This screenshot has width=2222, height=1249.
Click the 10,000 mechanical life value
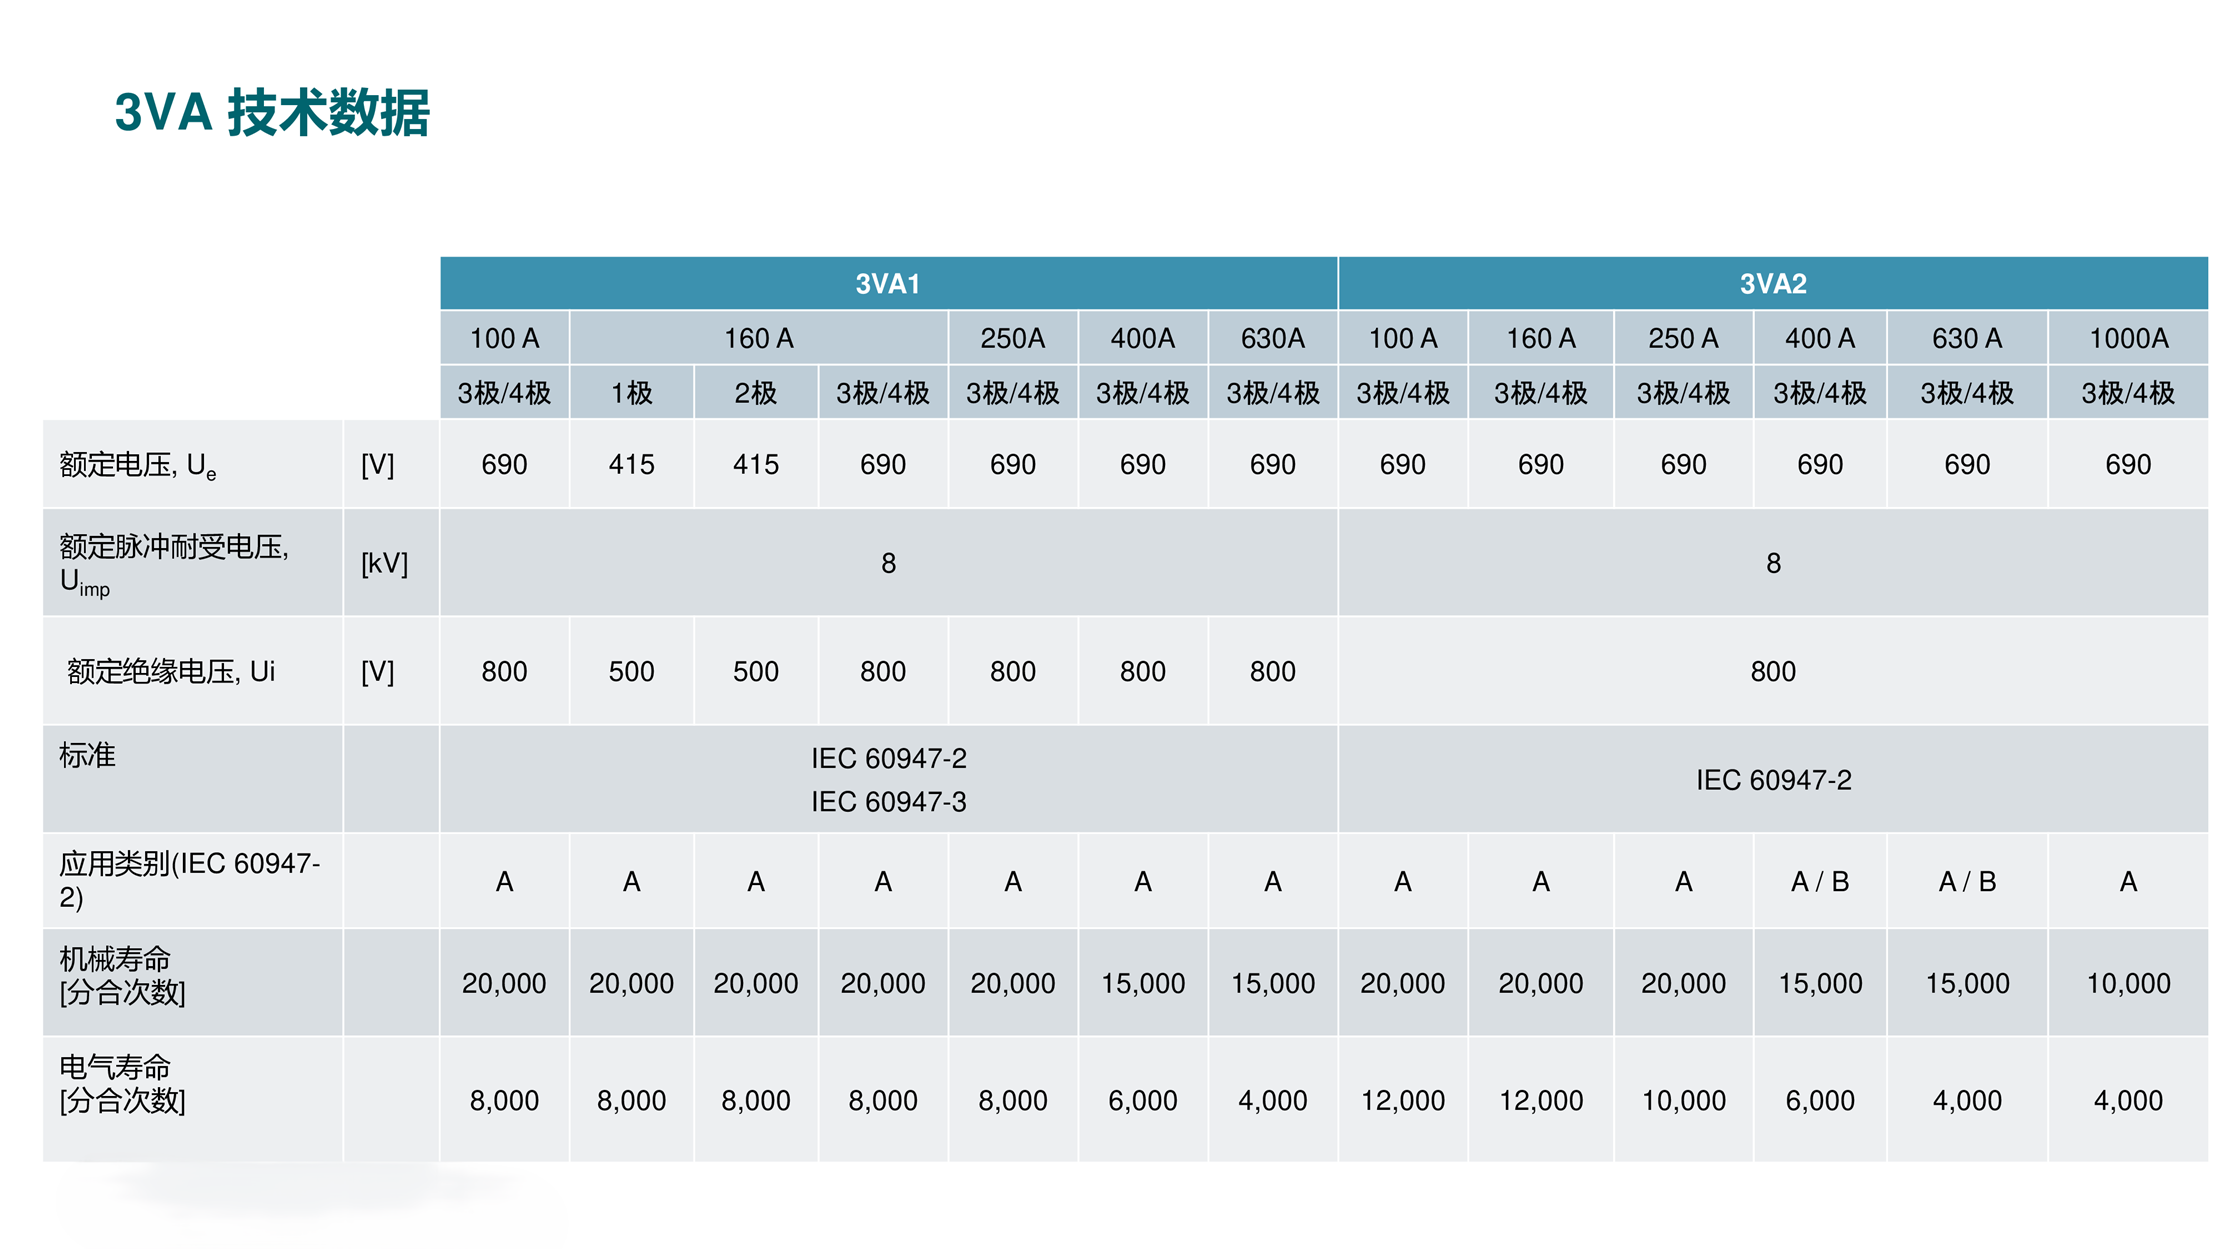(x=2128, y=983)
